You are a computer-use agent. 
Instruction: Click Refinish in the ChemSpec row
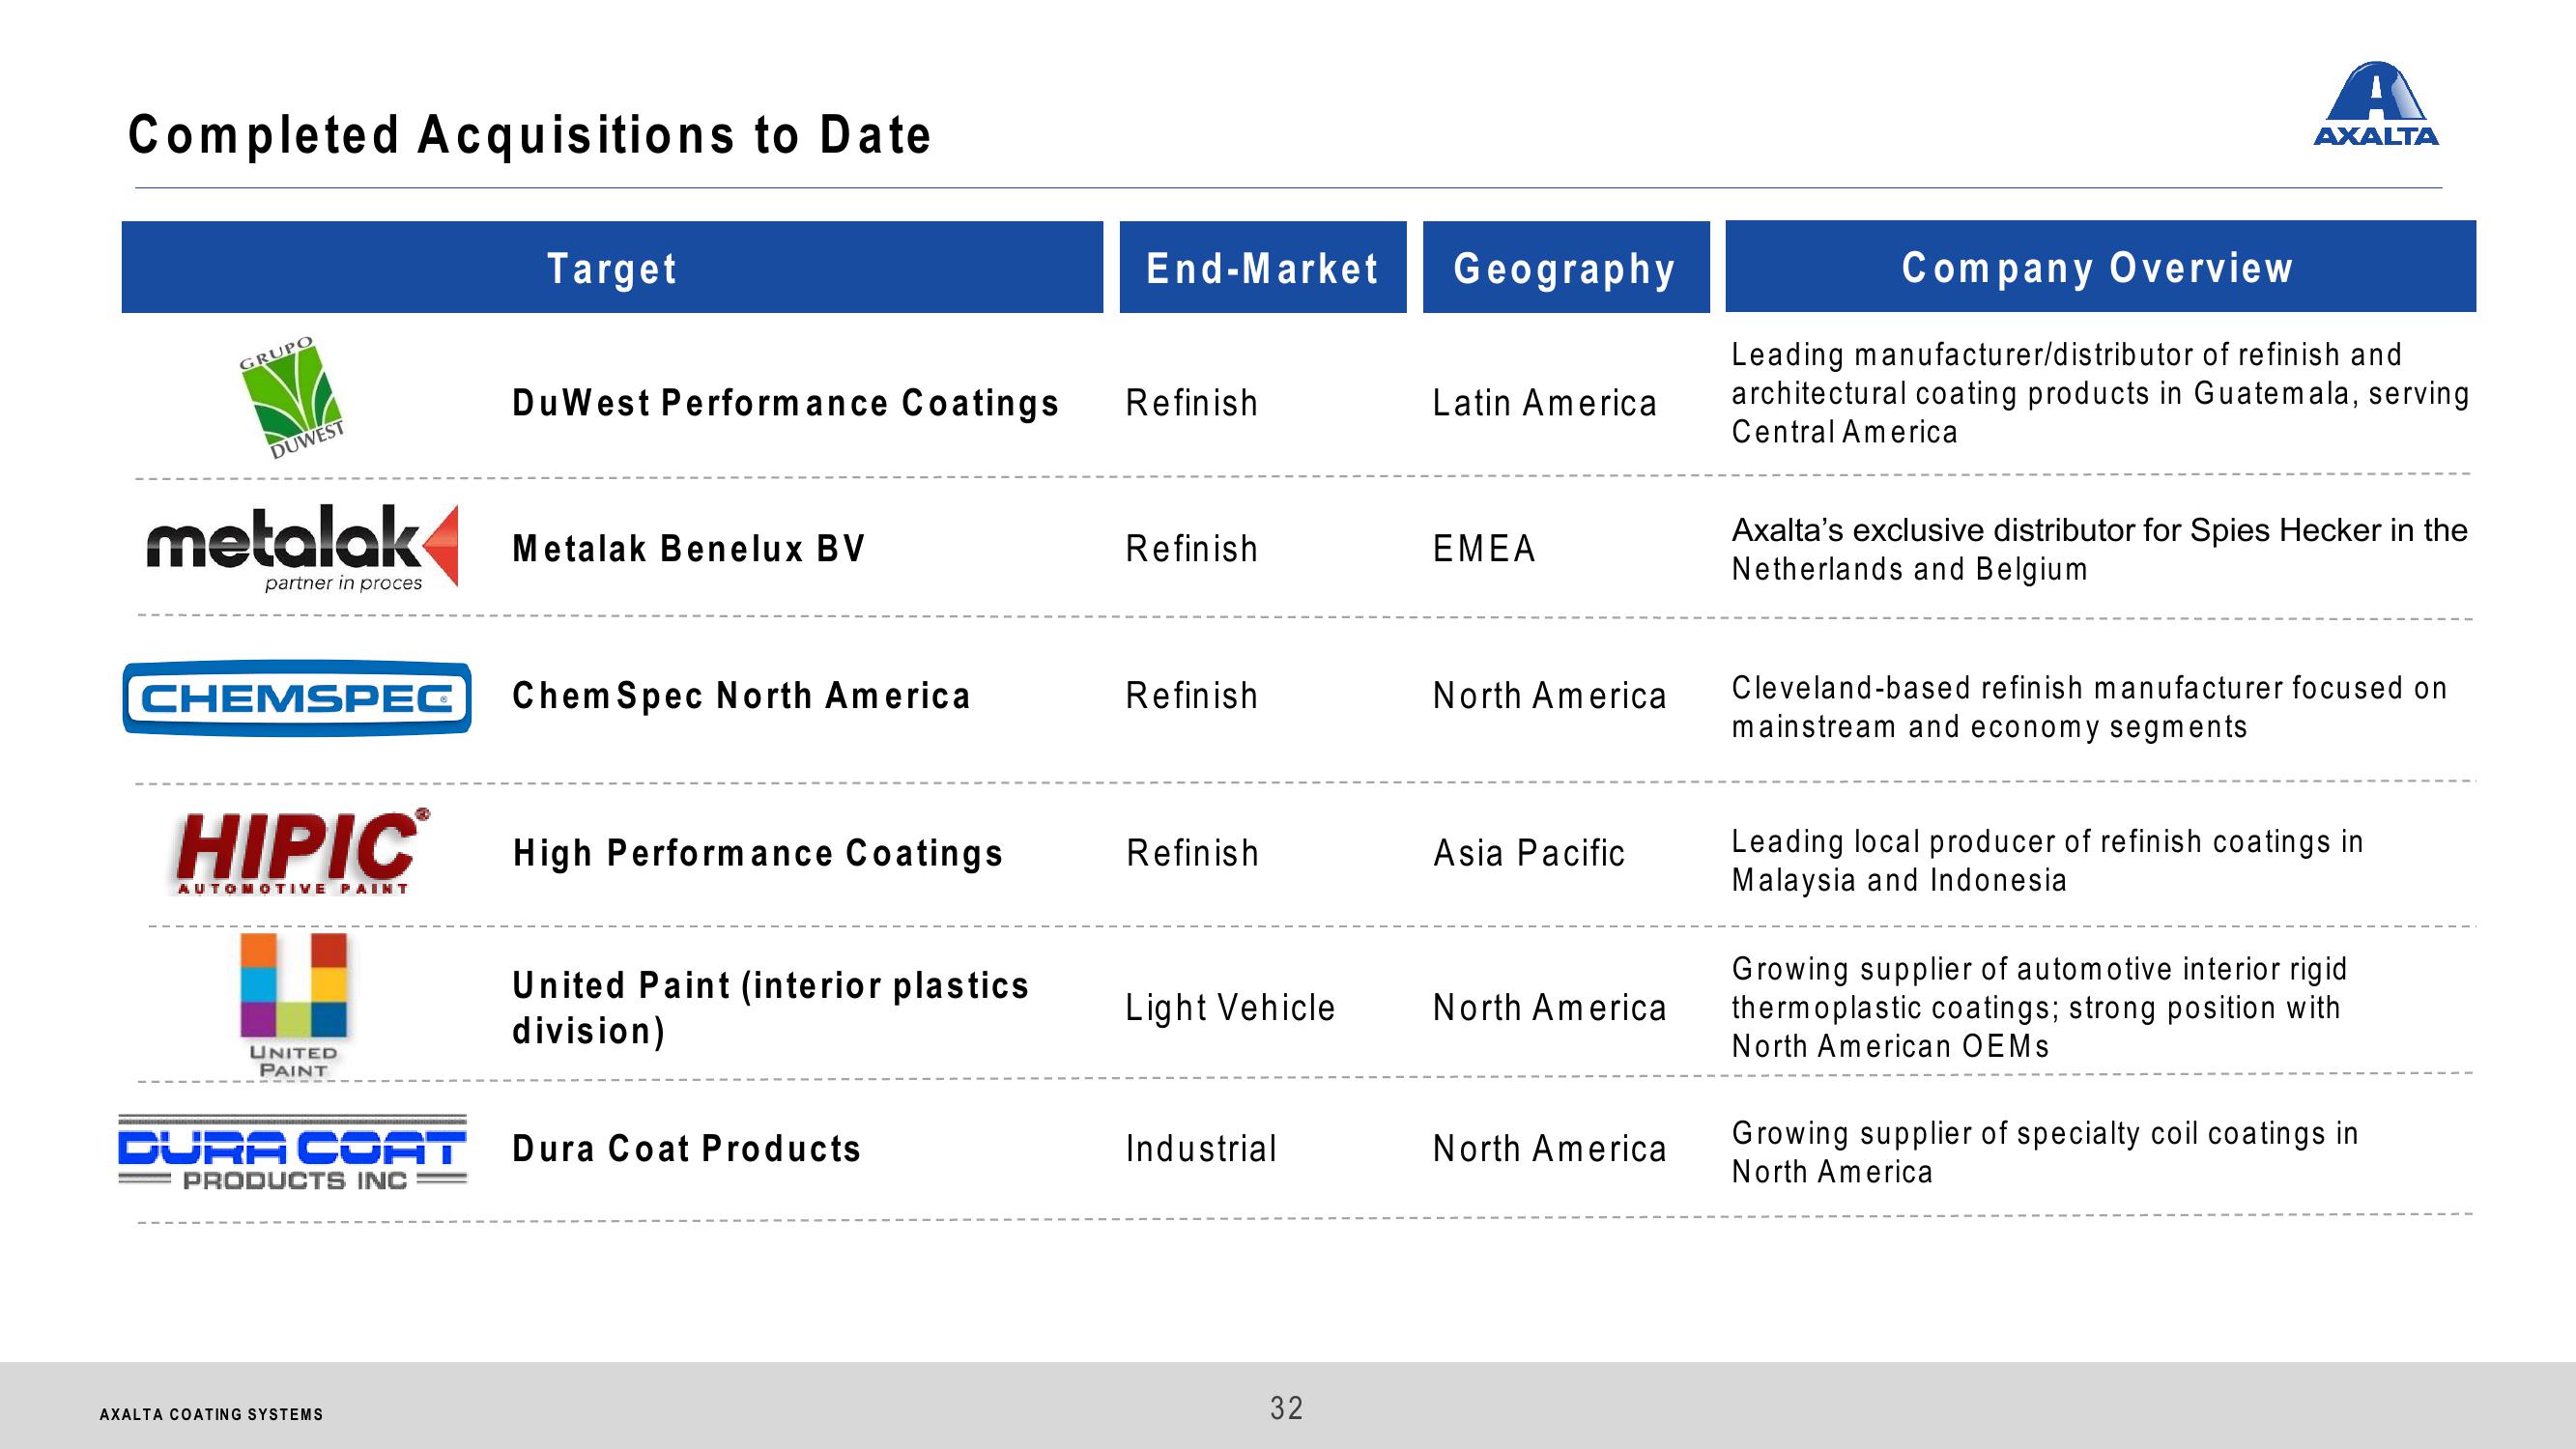point(1191,696)
